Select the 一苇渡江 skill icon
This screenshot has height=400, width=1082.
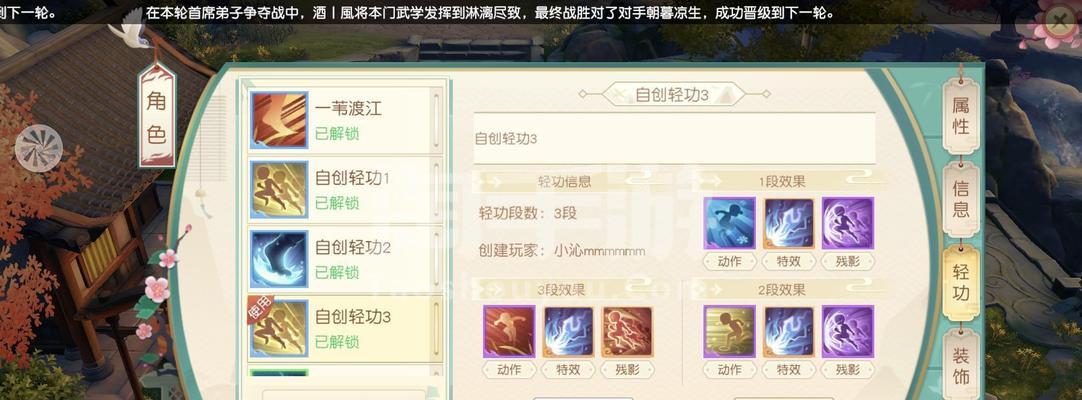point(279,120)
